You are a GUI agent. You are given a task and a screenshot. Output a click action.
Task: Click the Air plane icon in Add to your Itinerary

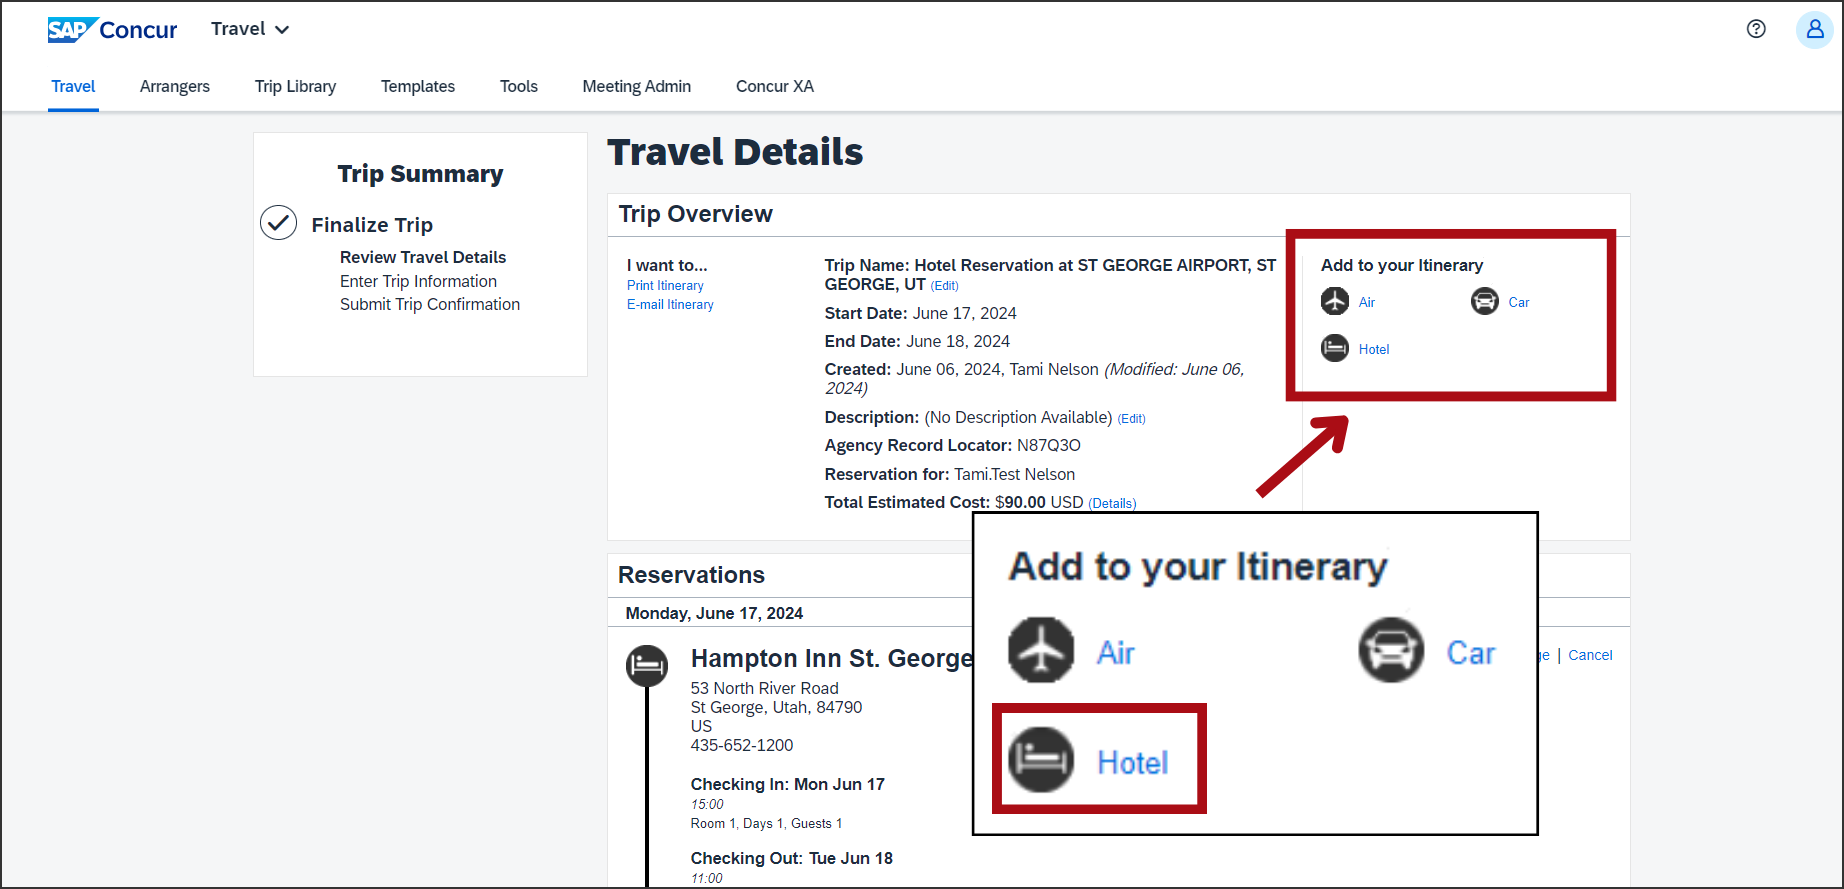click(x=1335, y=301)
